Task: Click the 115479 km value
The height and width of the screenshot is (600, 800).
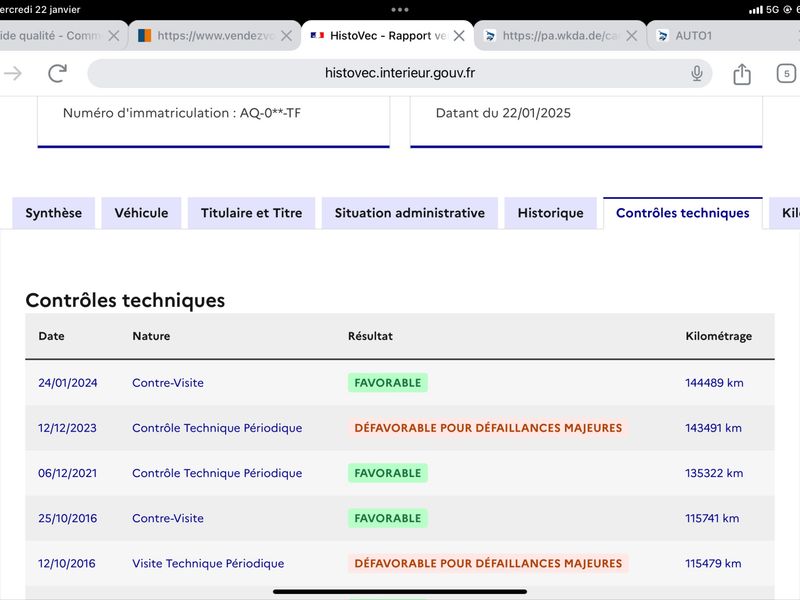Action: point(713,564)
